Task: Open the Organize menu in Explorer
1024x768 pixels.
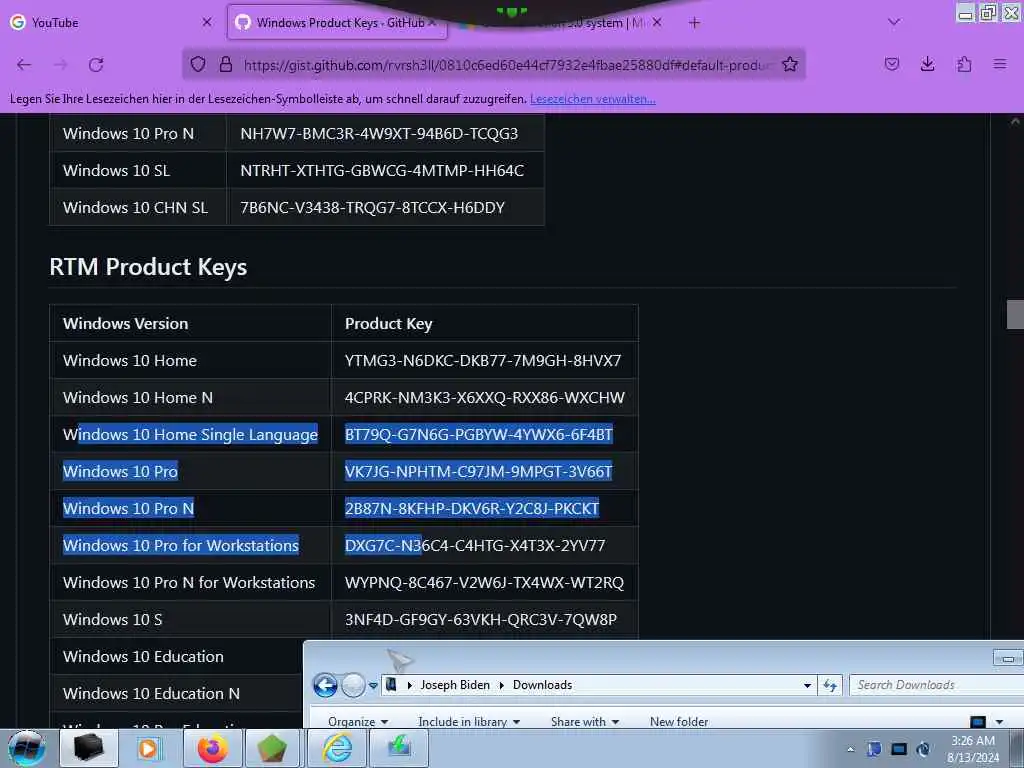Action: (x=358, y=721)
